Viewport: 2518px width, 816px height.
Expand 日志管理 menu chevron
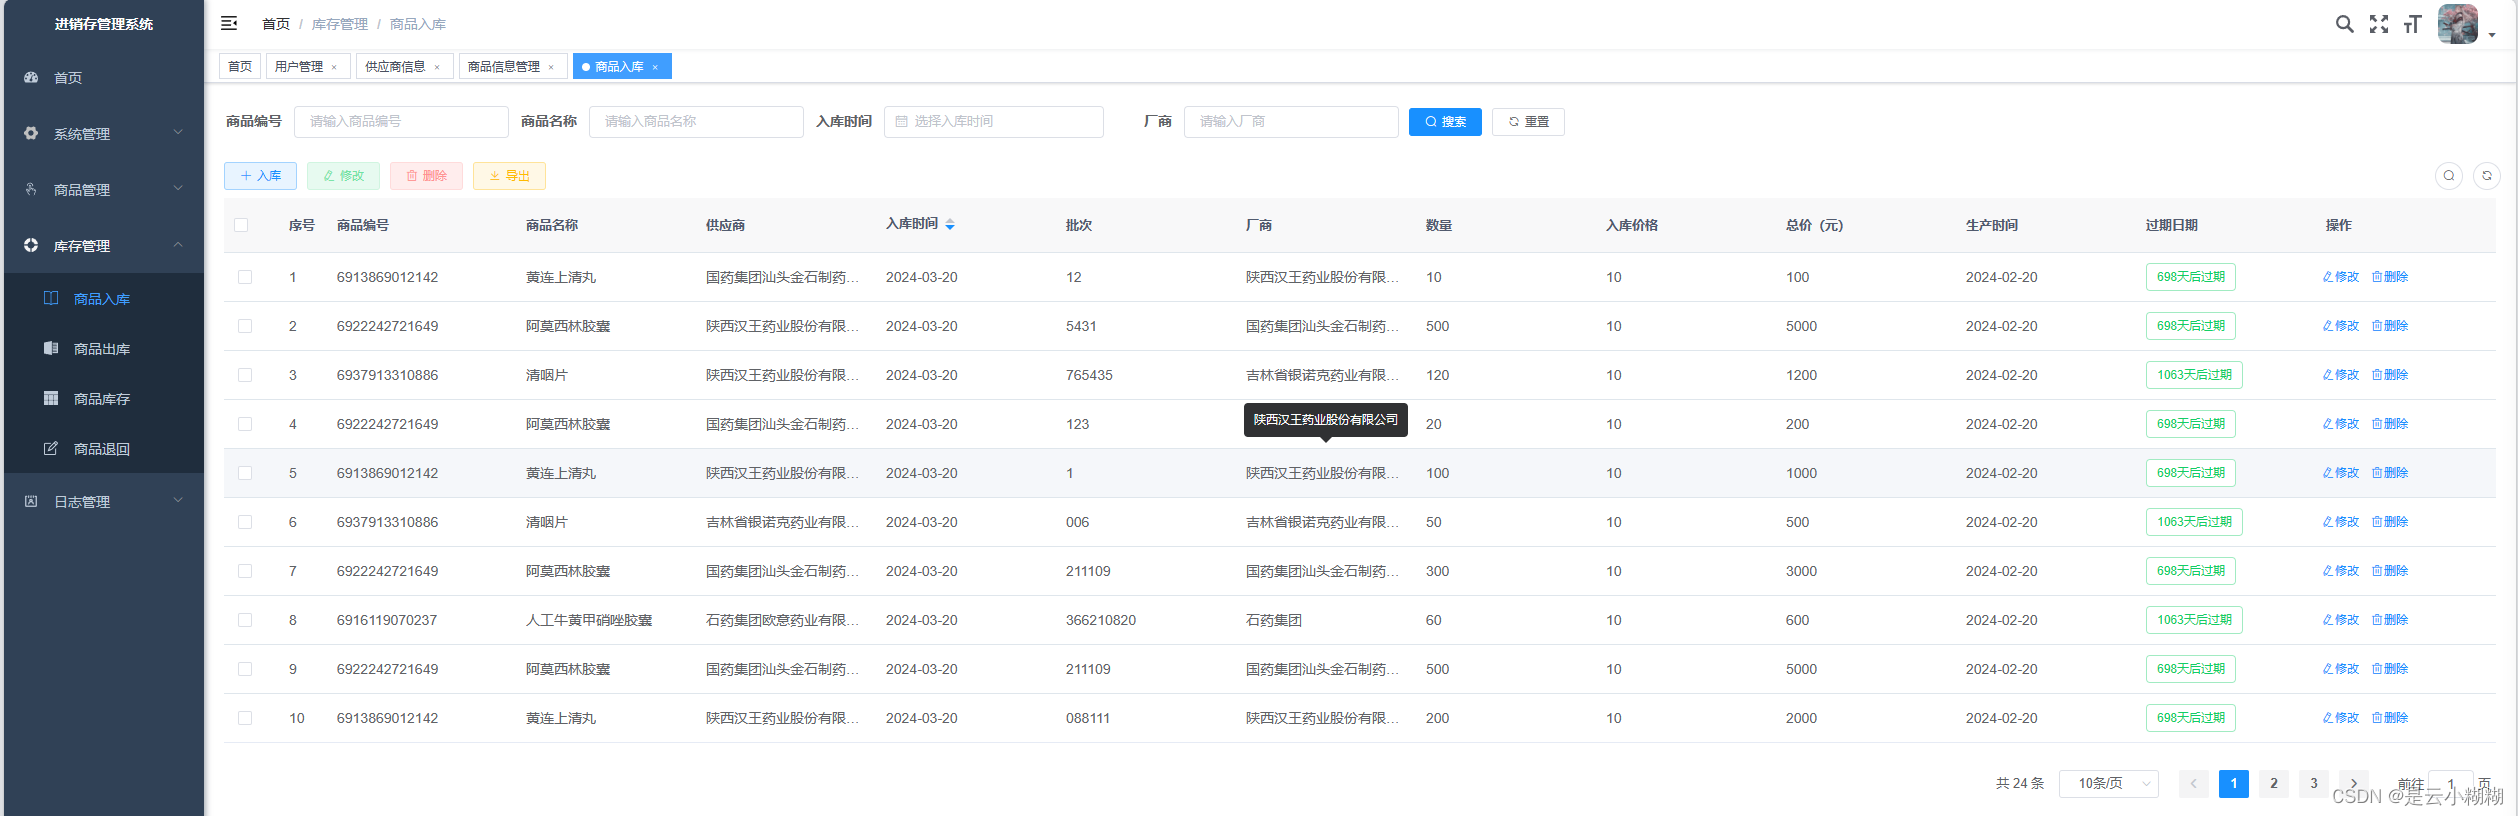(x=178, y=500)
